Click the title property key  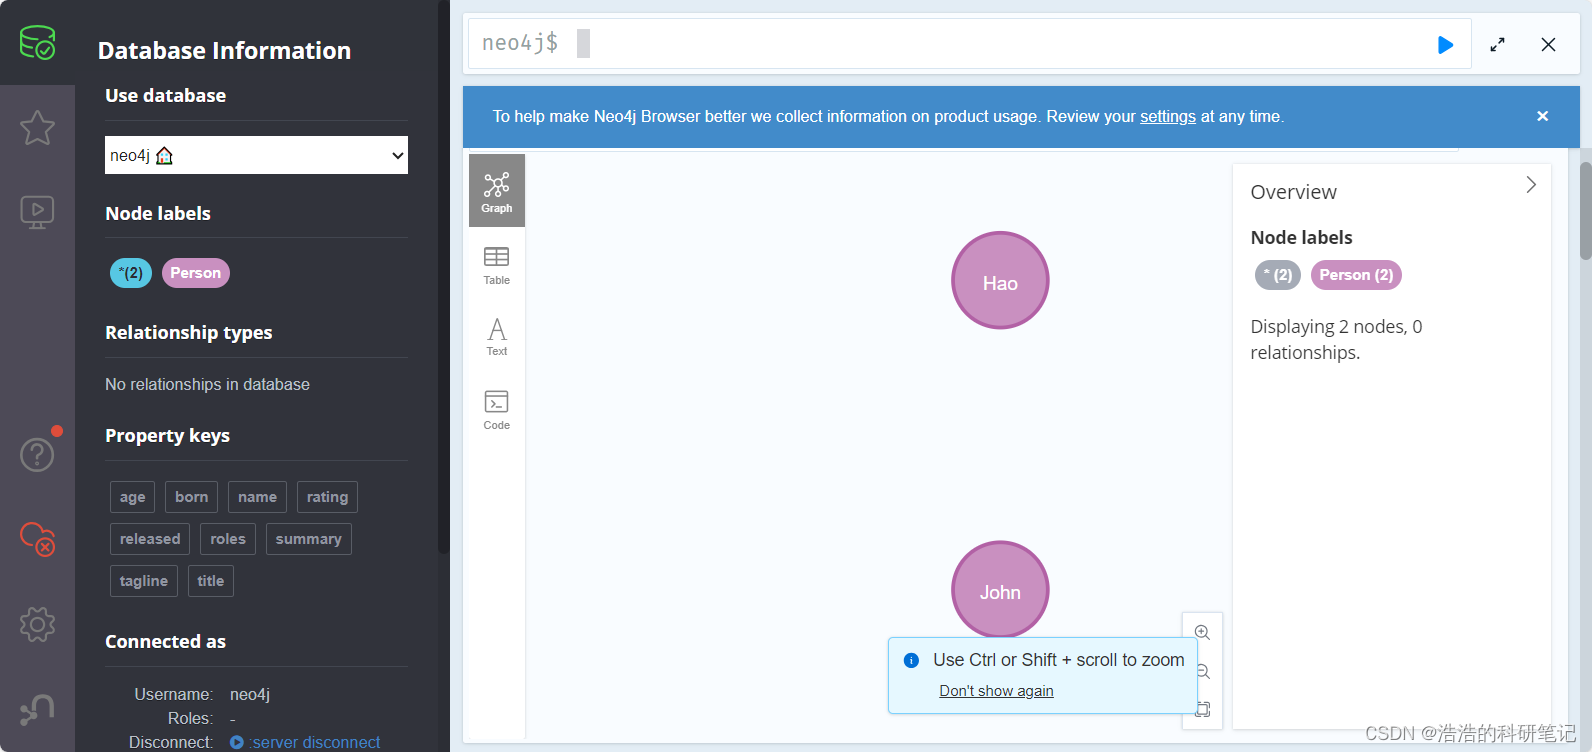(x=211, y=581)
